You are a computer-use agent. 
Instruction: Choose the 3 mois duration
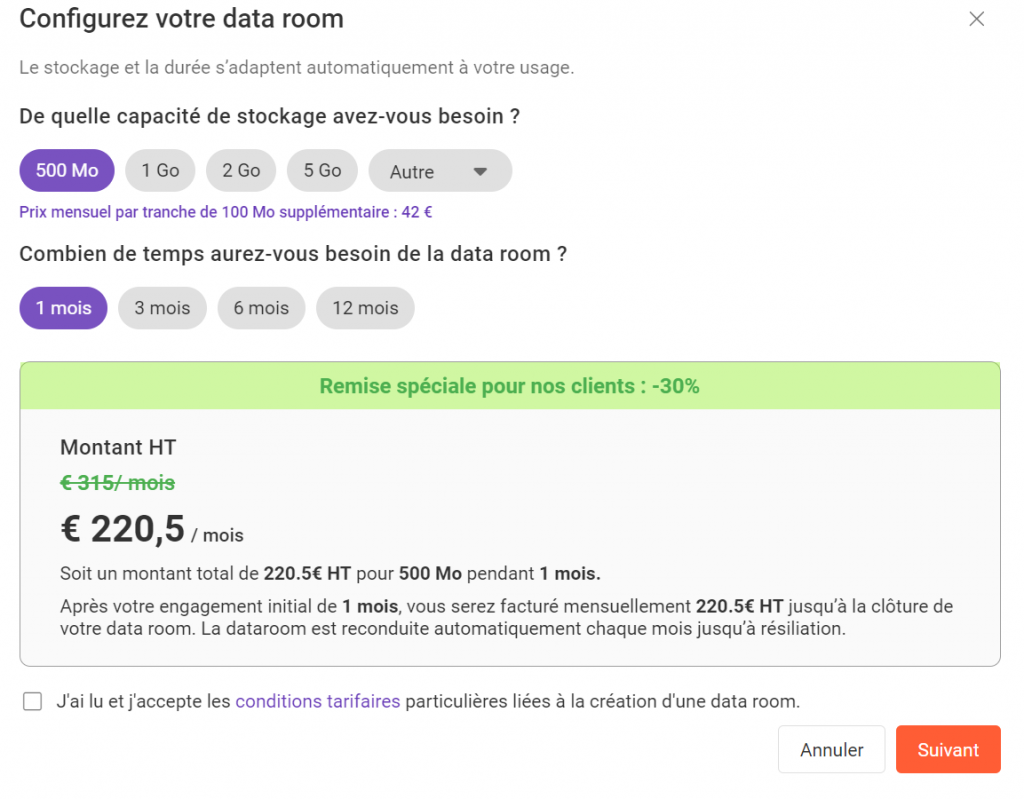[x=162, y=308]
